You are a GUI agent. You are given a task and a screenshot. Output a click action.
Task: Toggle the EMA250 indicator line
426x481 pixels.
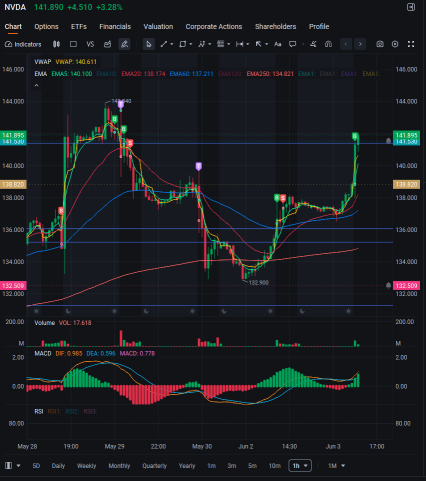click(270, 74)
